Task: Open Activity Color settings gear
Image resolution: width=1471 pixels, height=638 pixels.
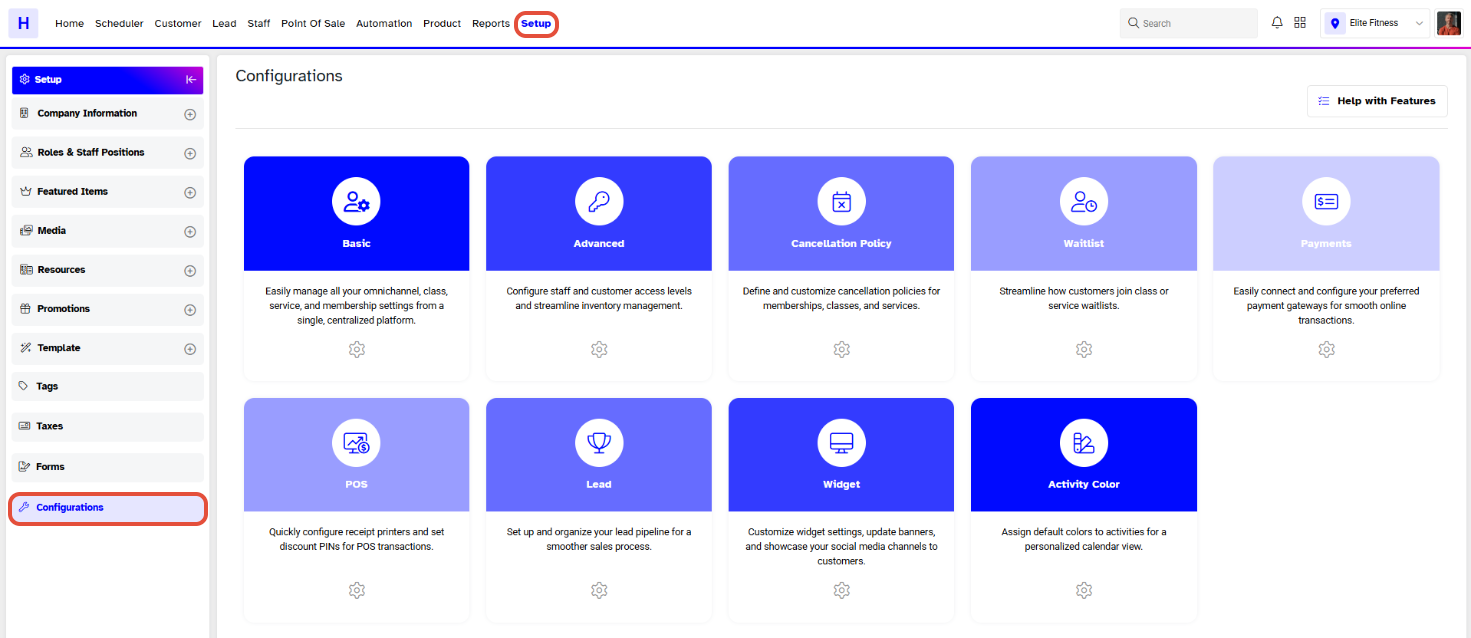Action: (1084, 590)
